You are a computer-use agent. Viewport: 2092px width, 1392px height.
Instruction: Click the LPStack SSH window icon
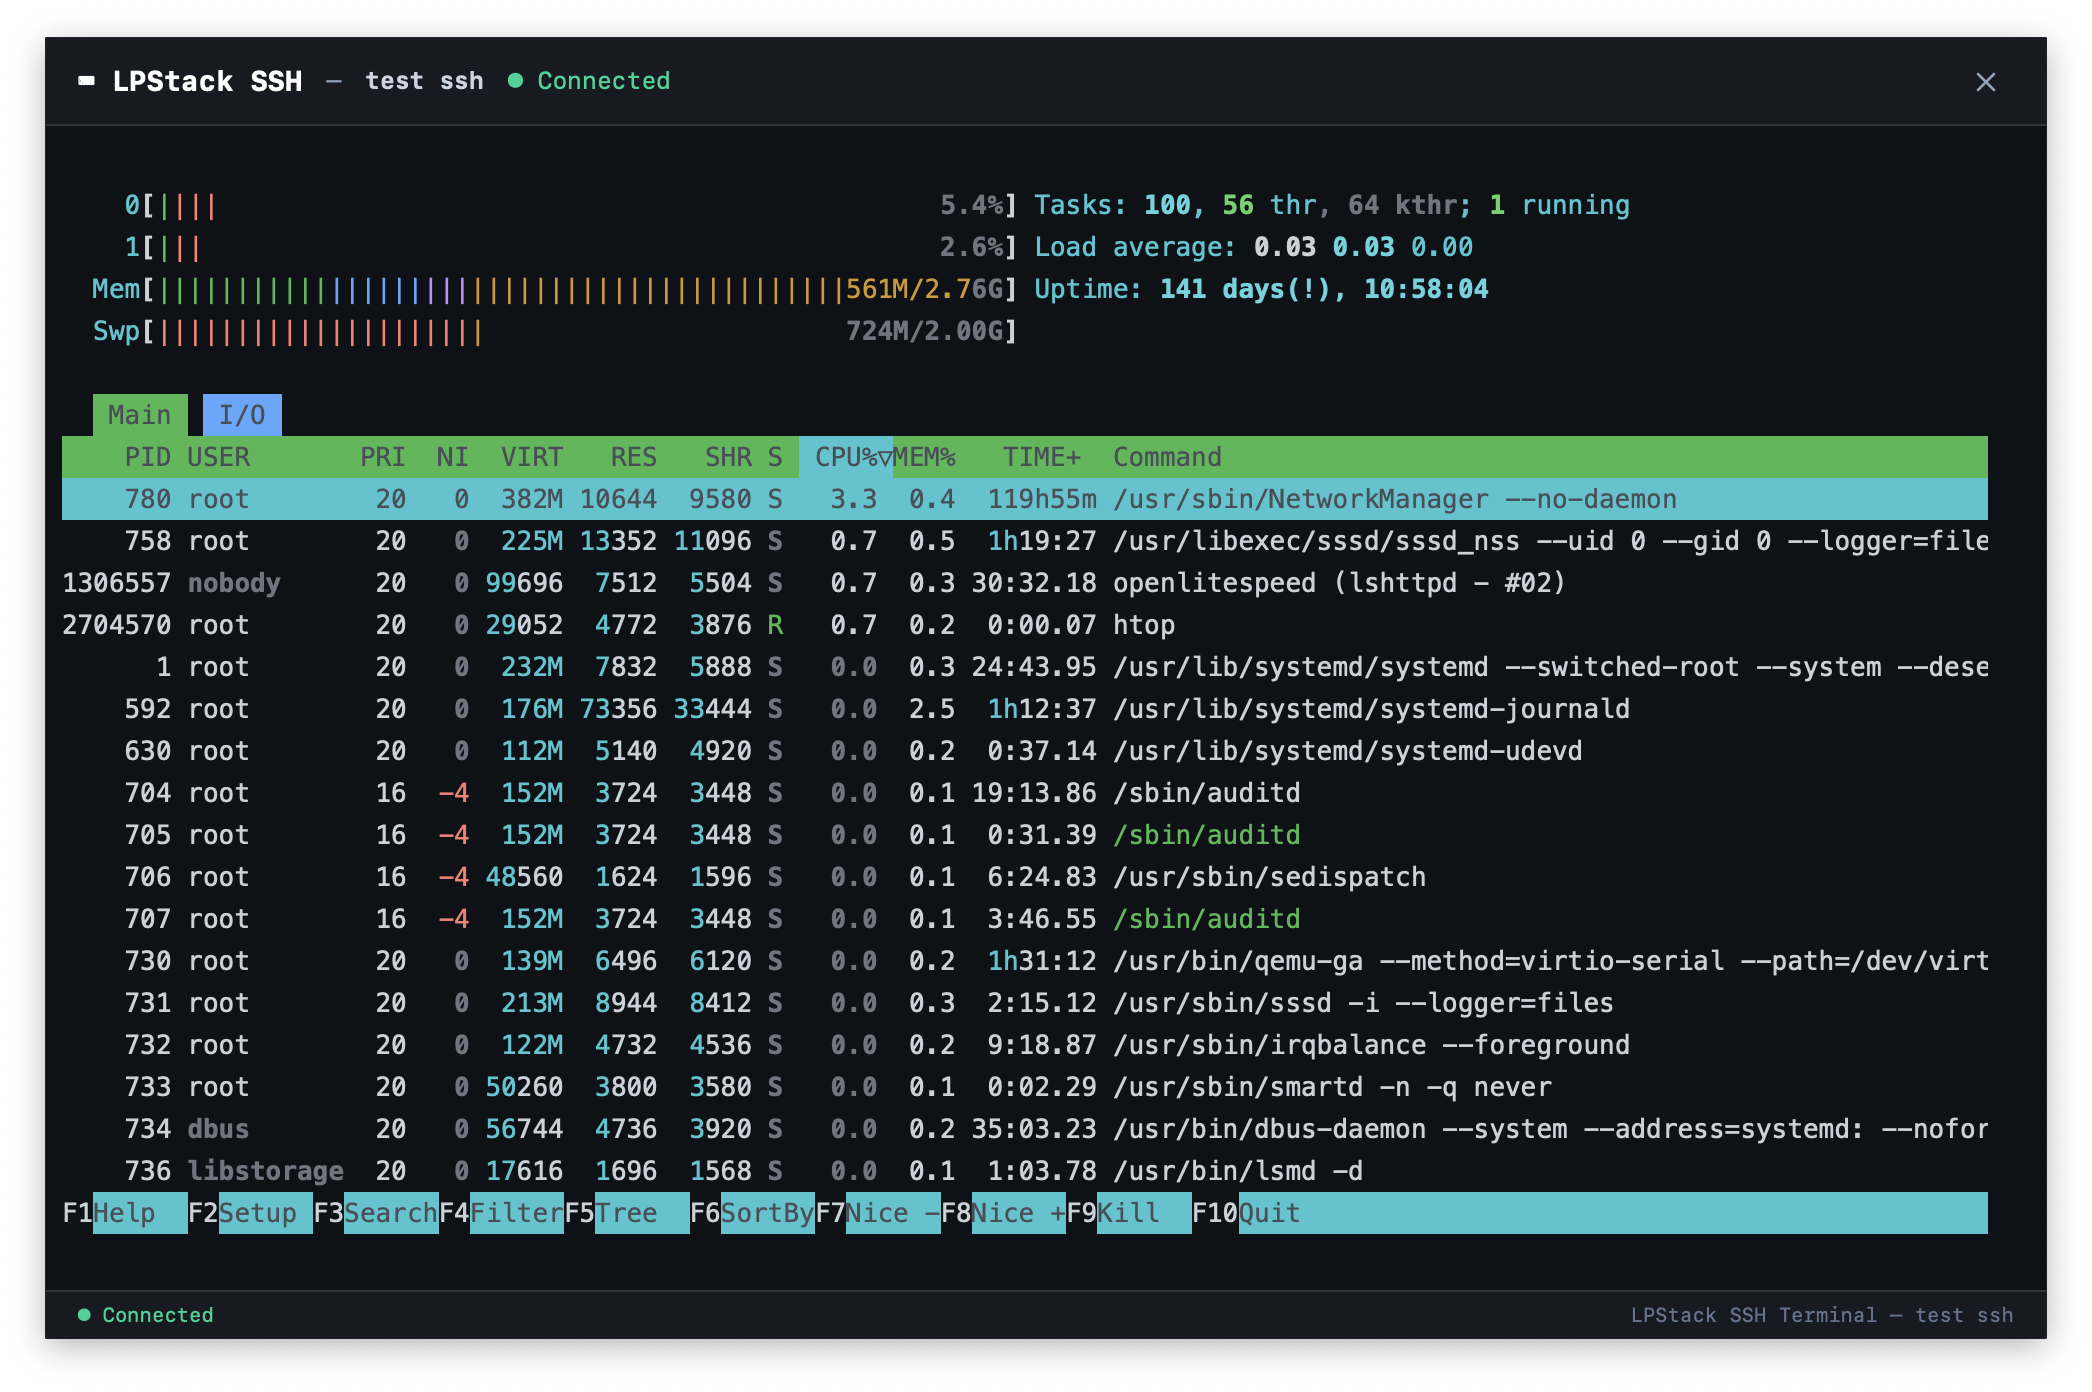pos(85,81)
